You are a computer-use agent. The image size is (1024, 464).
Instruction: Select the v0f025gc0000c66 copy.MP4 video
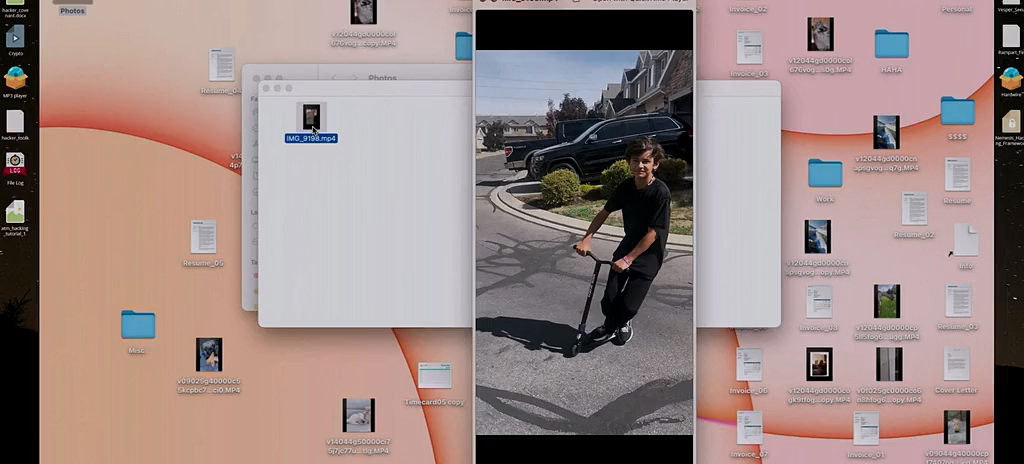click(x=889, y=364)
